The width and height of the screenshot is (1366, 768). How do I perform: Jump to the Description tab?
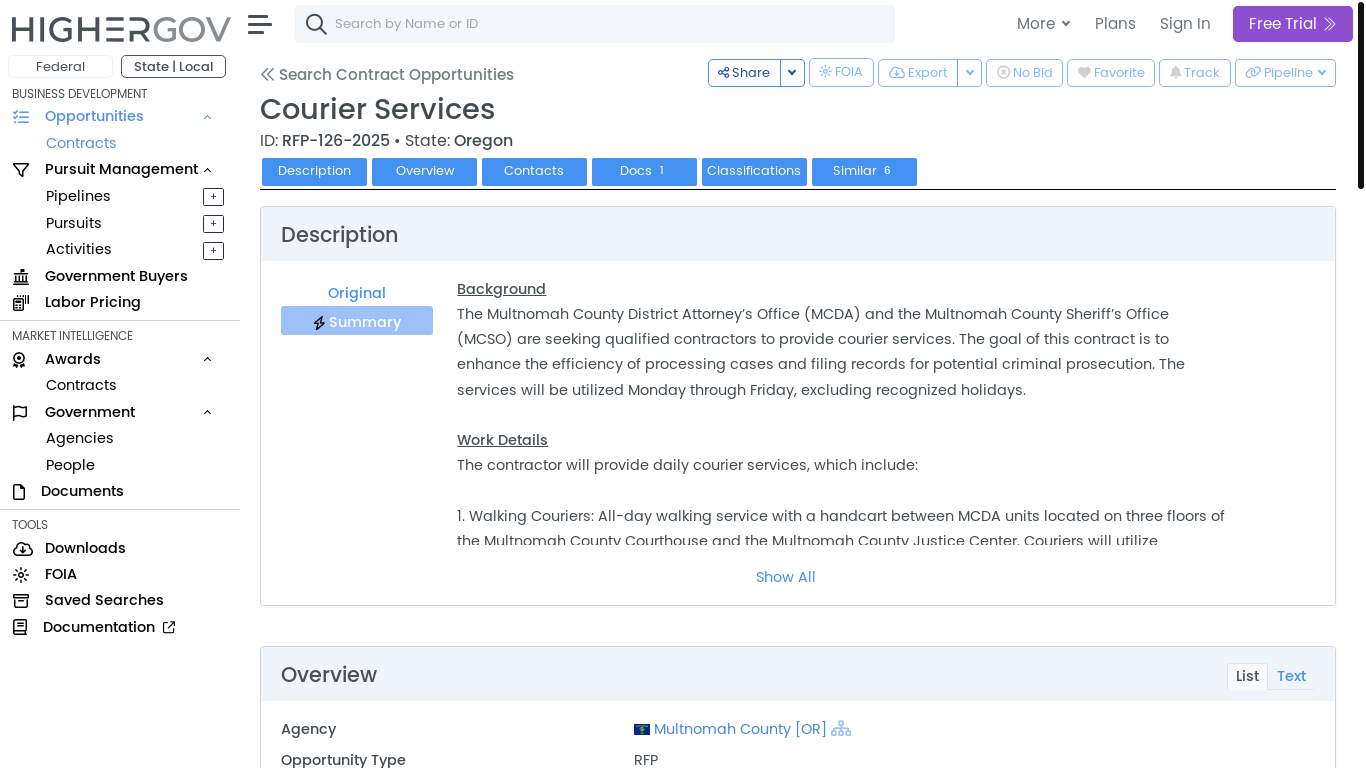[314, 171]
